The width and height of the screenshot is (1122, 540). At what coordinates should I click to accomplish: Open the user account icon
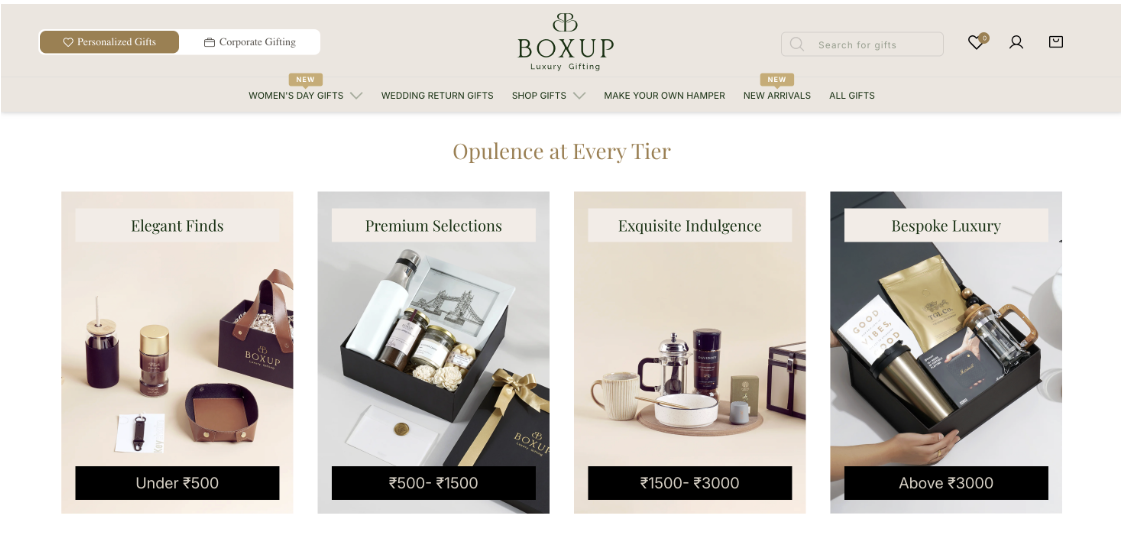click(1016, 42)
